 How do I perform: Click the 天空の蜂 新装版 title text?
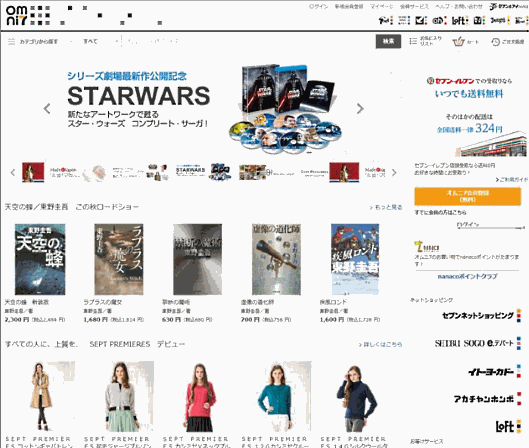coord(27,302)
